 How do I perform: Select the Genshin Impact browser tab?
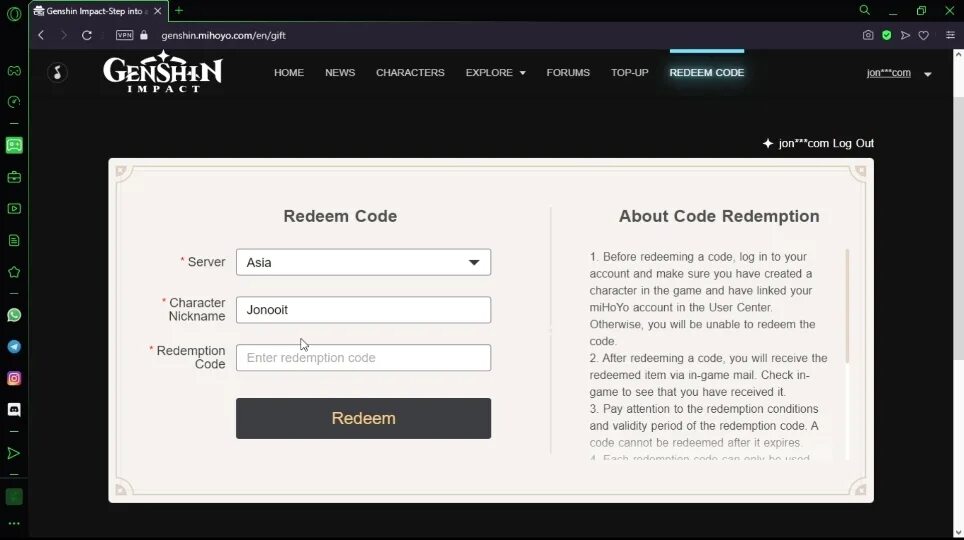coord(97,11)
